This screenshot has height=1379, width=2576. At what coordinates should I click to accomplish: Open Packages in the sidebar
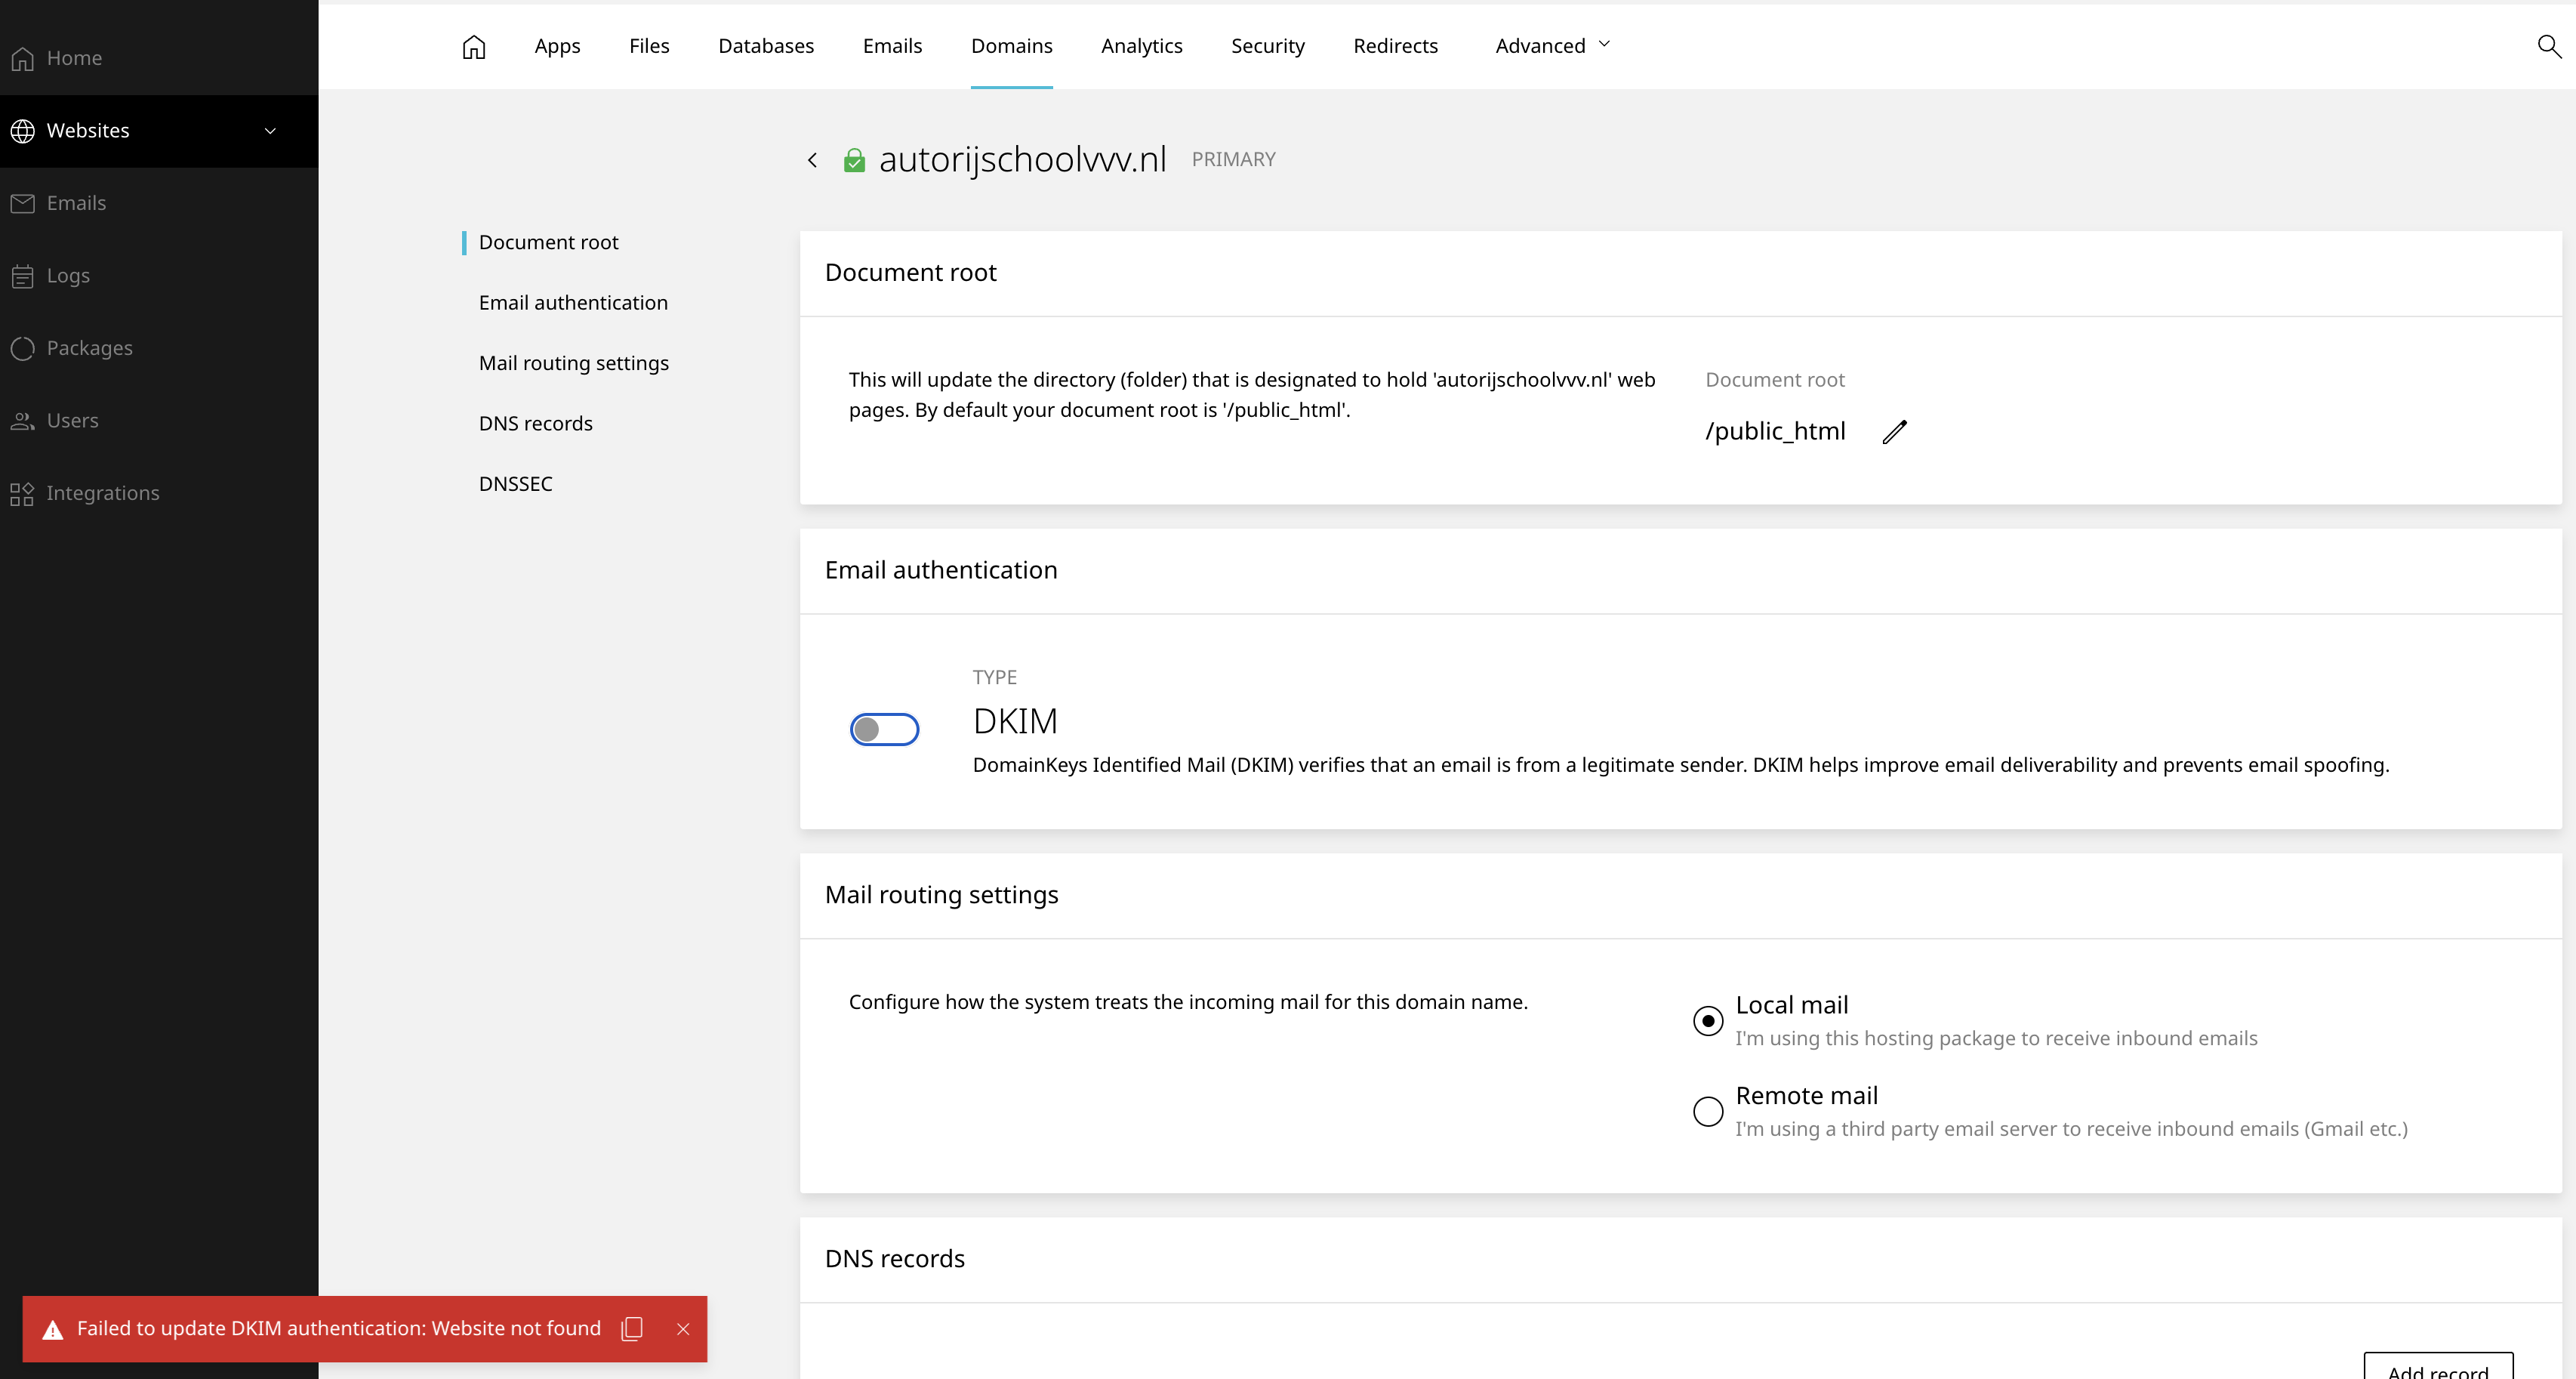coord(159,348)
